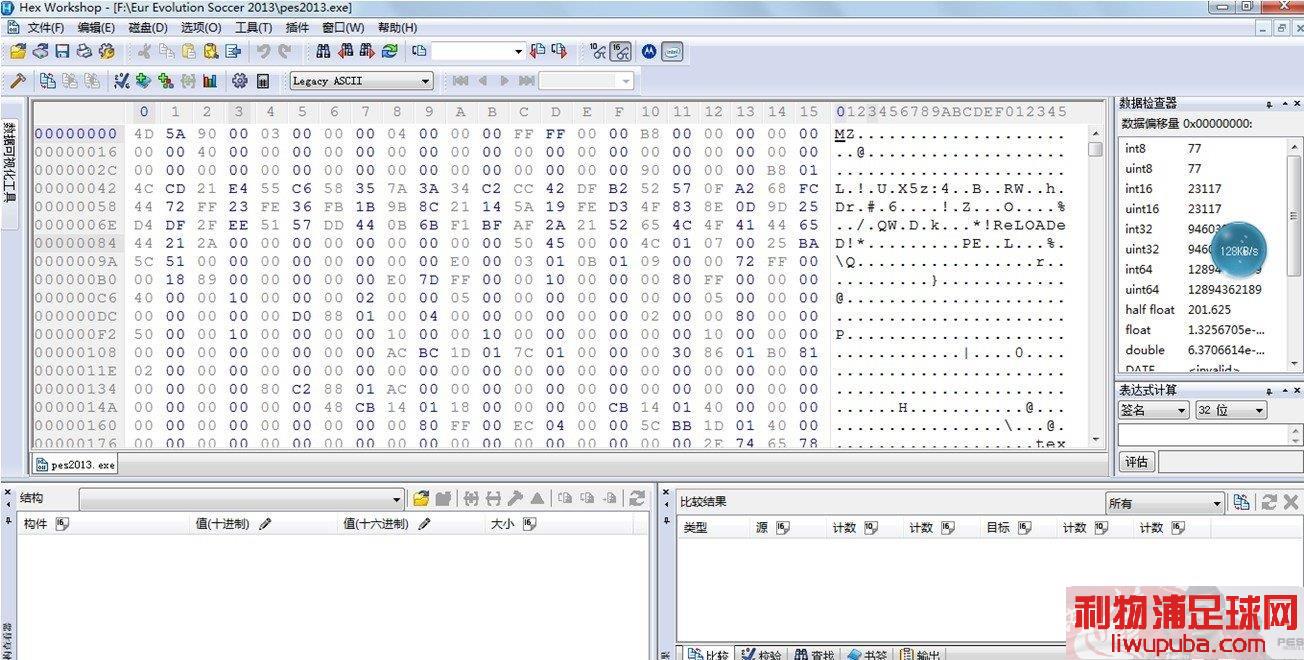This screenshot has width=1304, height=660.
Task: Open the 编辑(E) menu
Action: click(96, 27)
